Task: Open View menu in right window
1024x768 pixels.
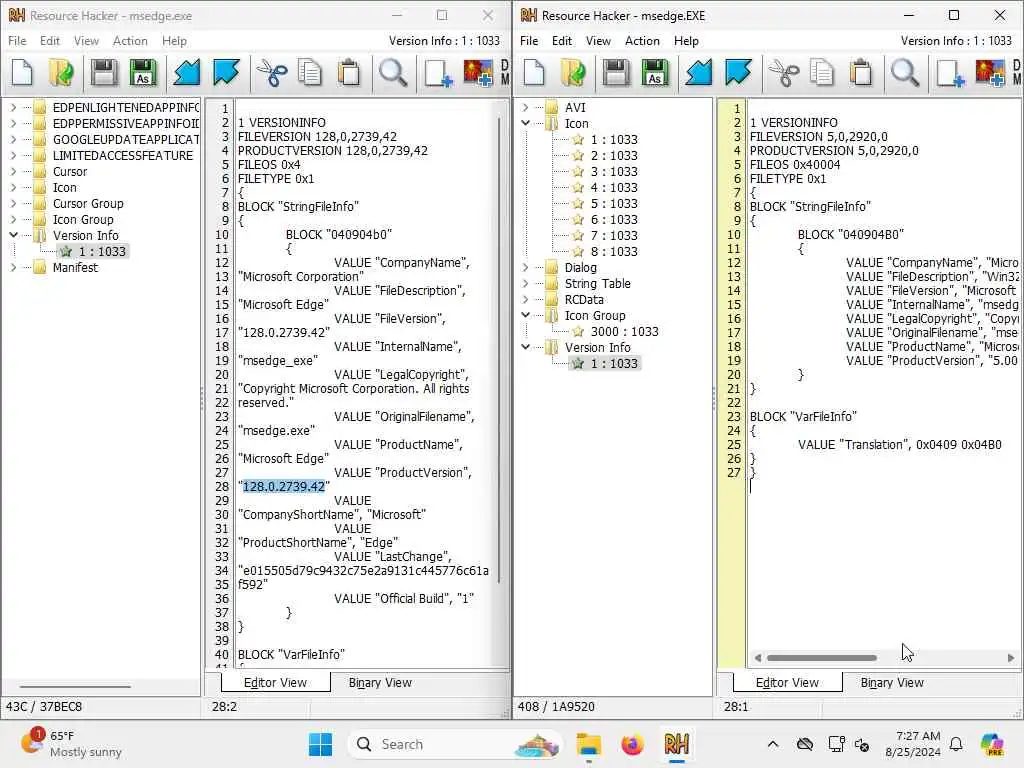Action: [598, 40]
